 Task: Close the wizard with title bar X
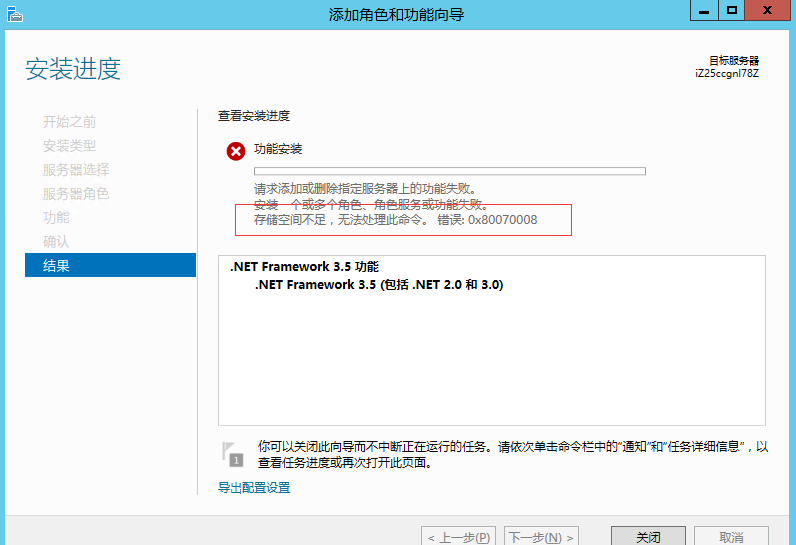(767, 10)
